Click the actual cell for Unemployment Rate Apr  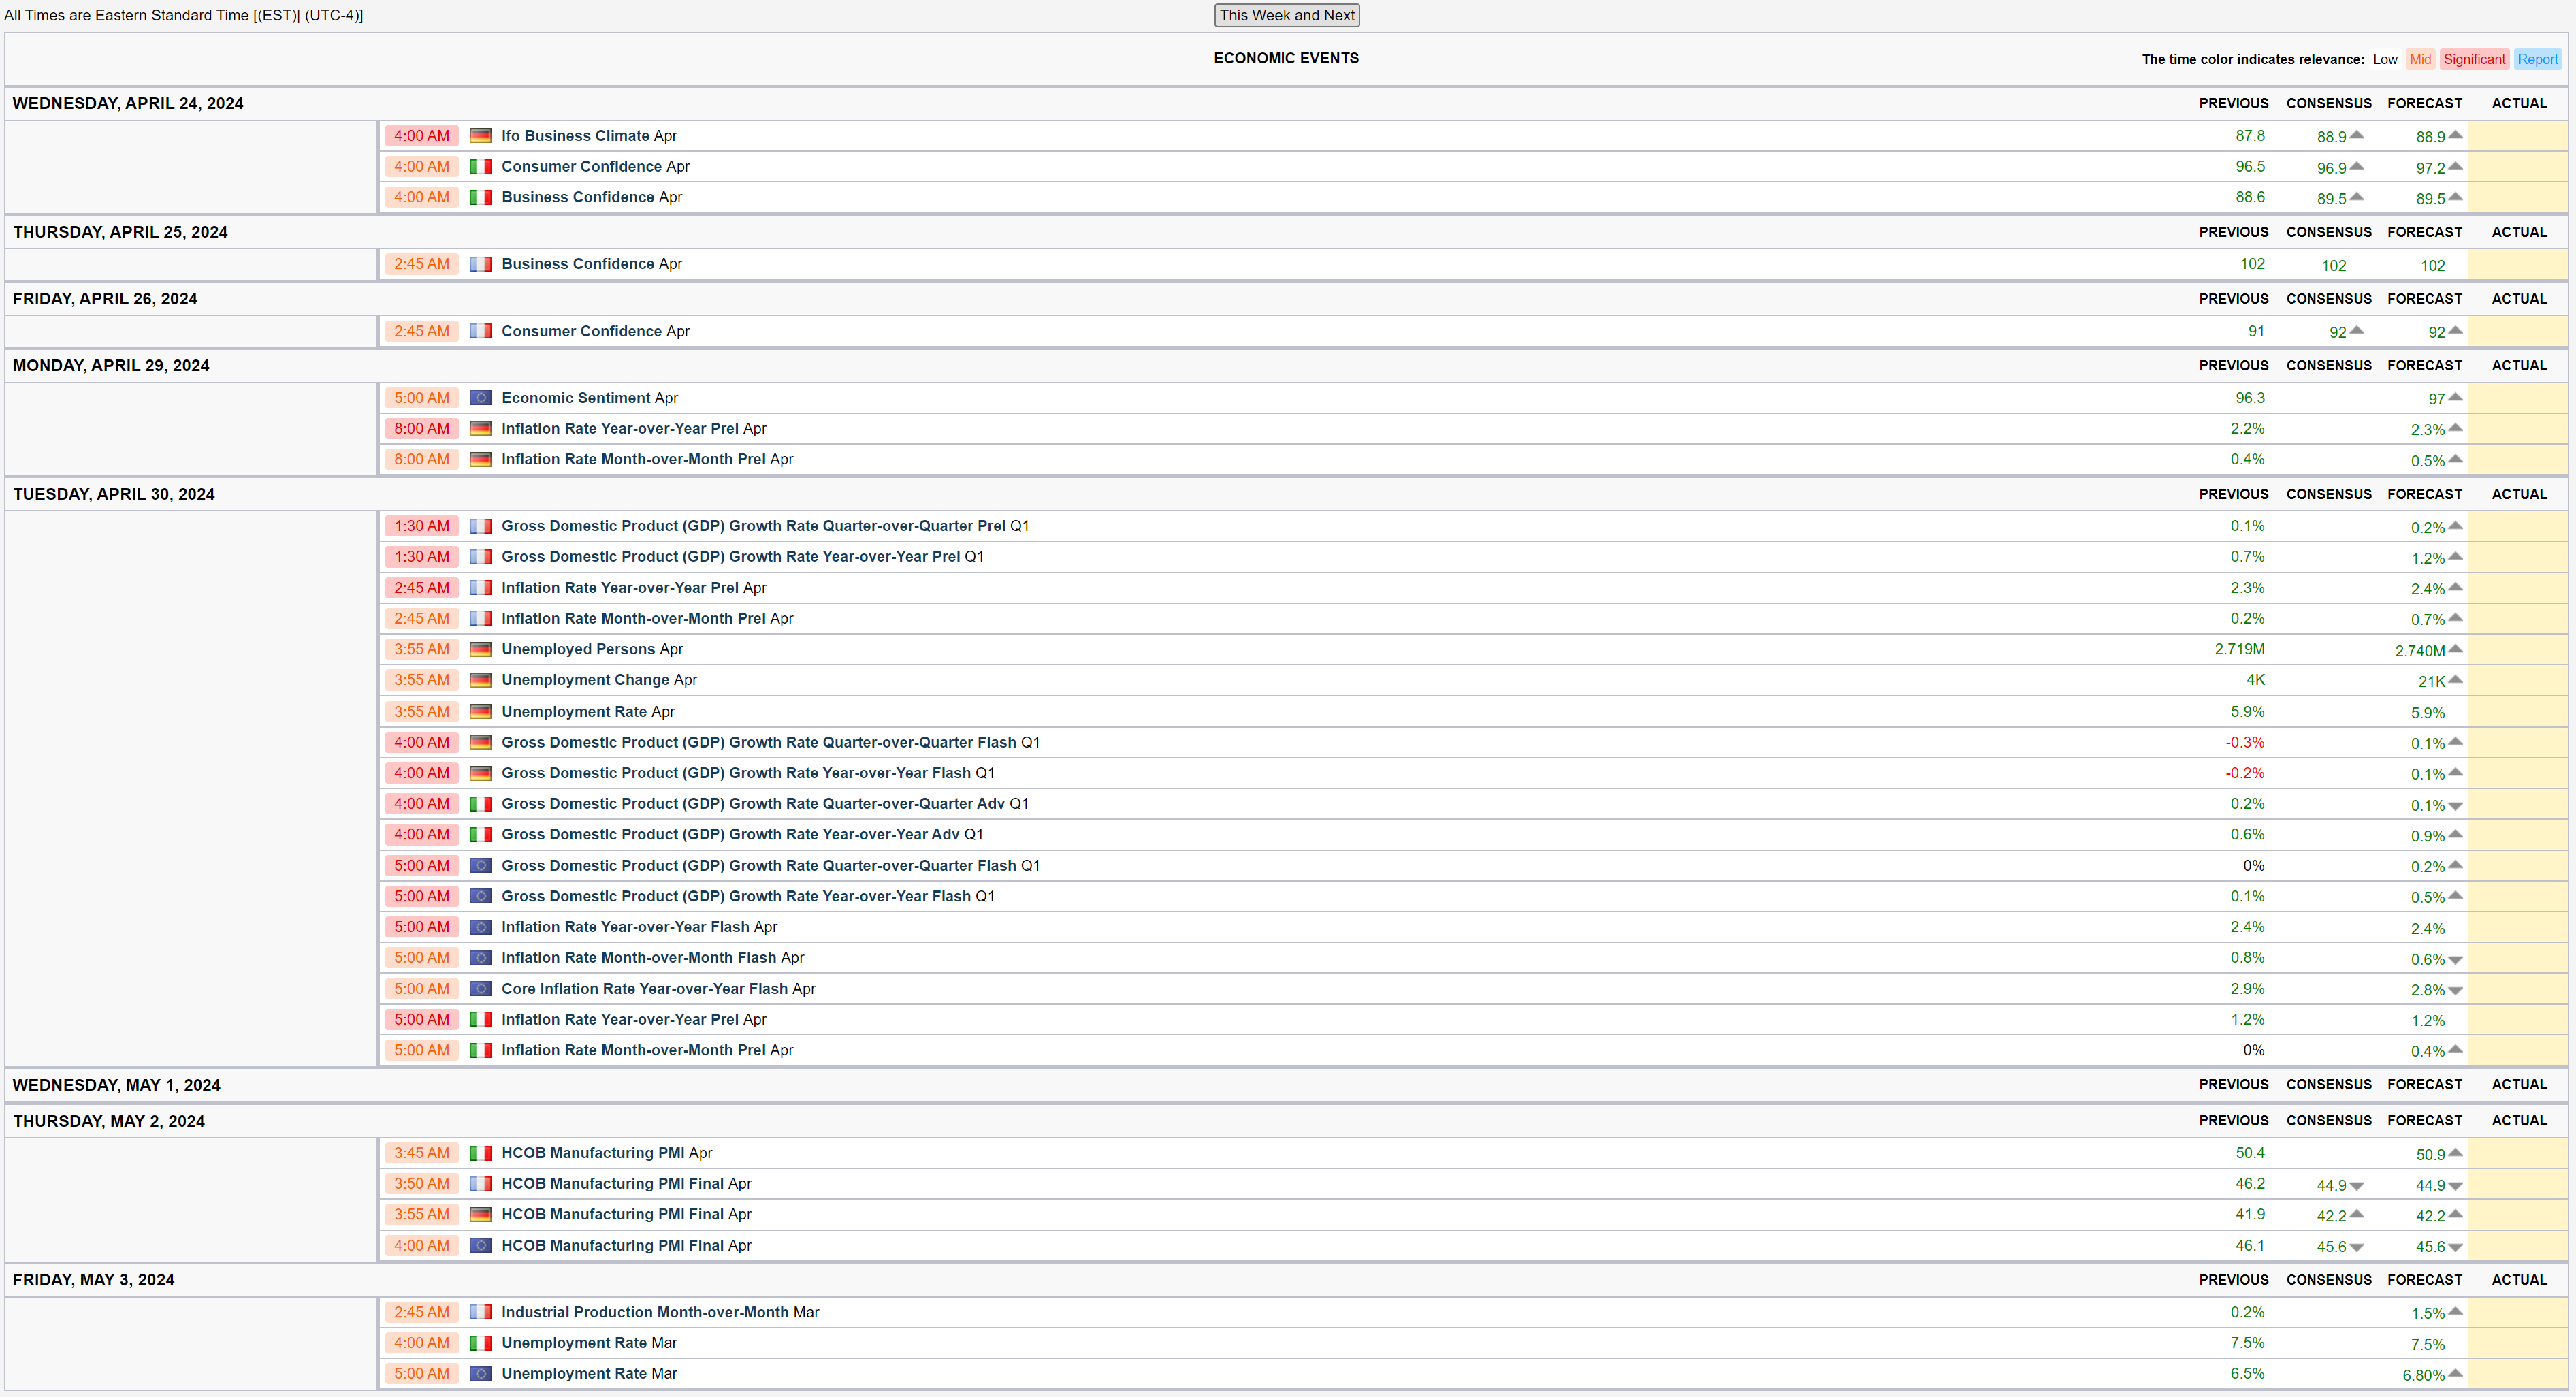click(x=2517, y=712)
